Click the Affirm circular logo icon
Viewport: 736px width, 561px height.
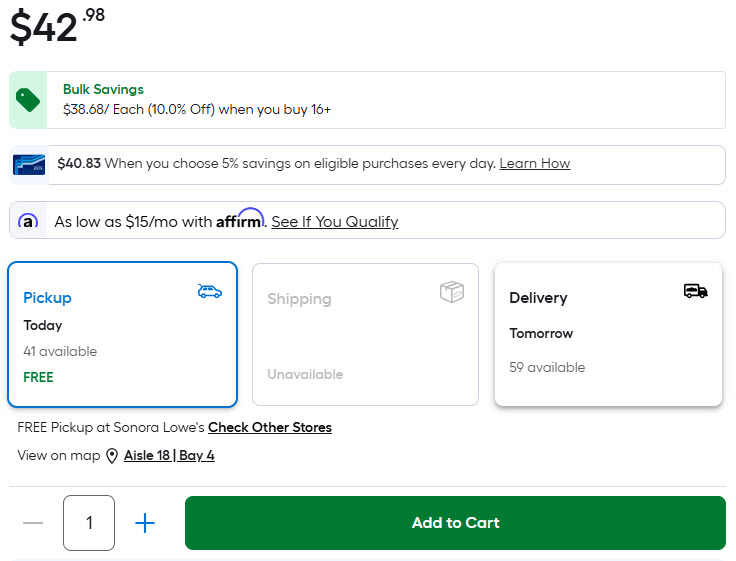29,222
